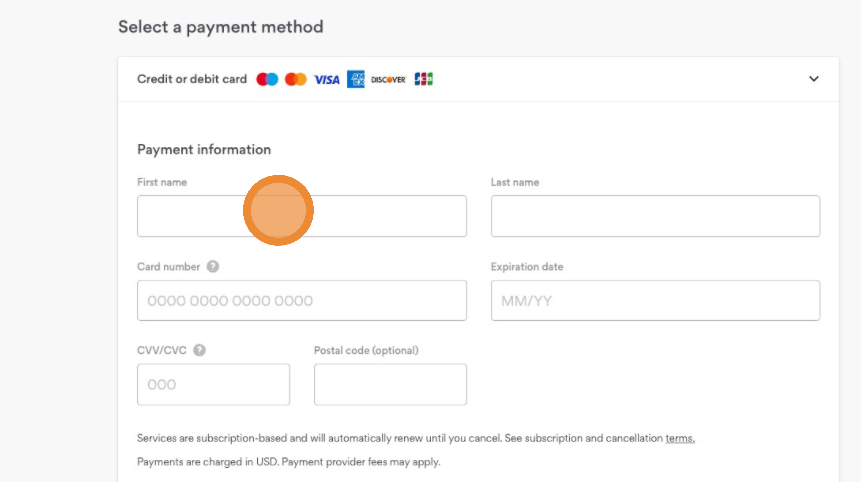Viewport: 861px width, 482px height.
Task: Click the CVV/CVC input box
Action: tap(214, 384)
